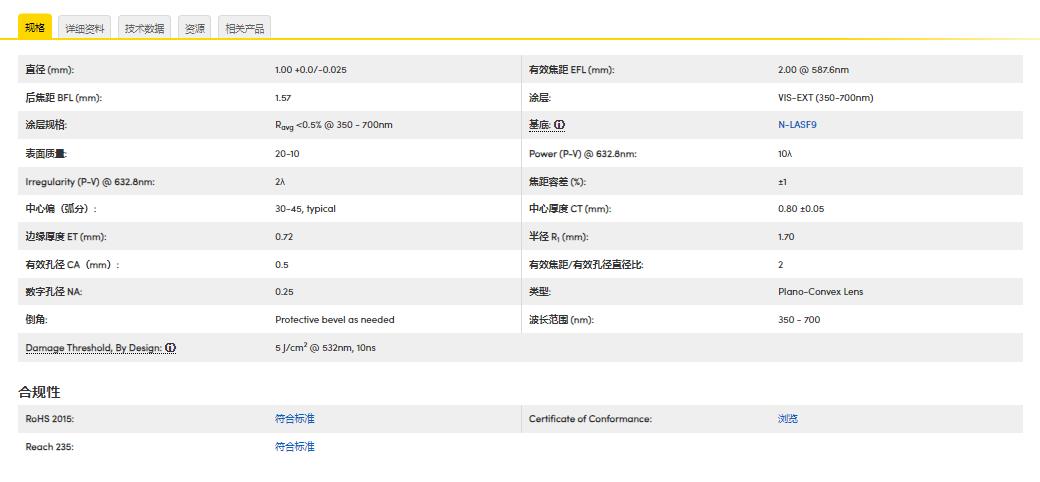Click the 30-45, typical centering value
This screenshot has width=1040, height=482.
click(305, 209)
